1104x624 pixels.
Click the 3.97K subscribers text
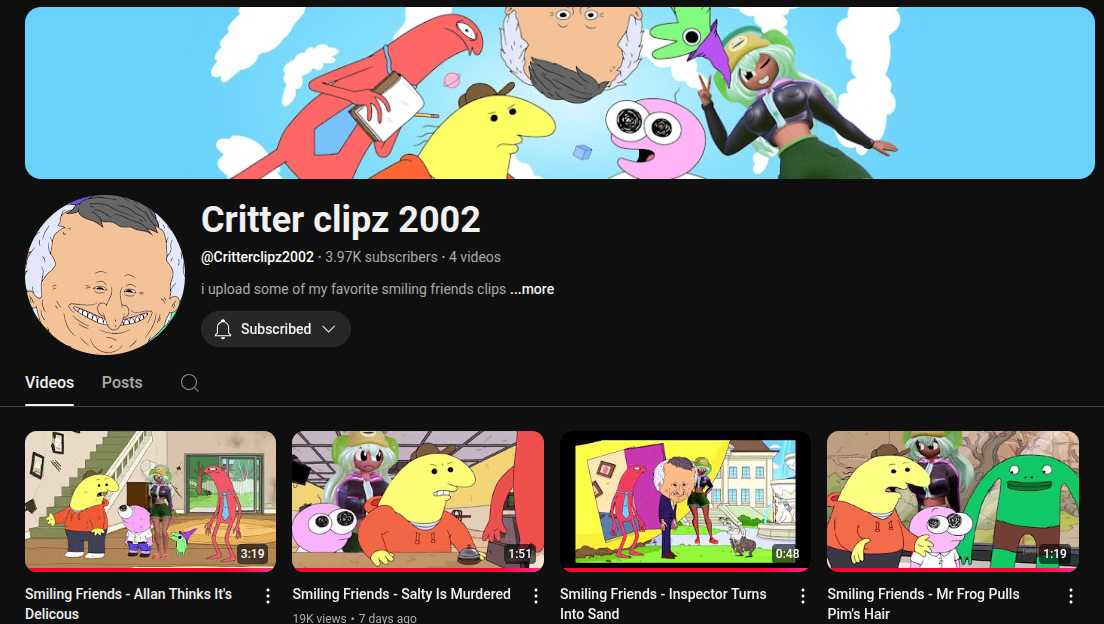pos(381,257)
